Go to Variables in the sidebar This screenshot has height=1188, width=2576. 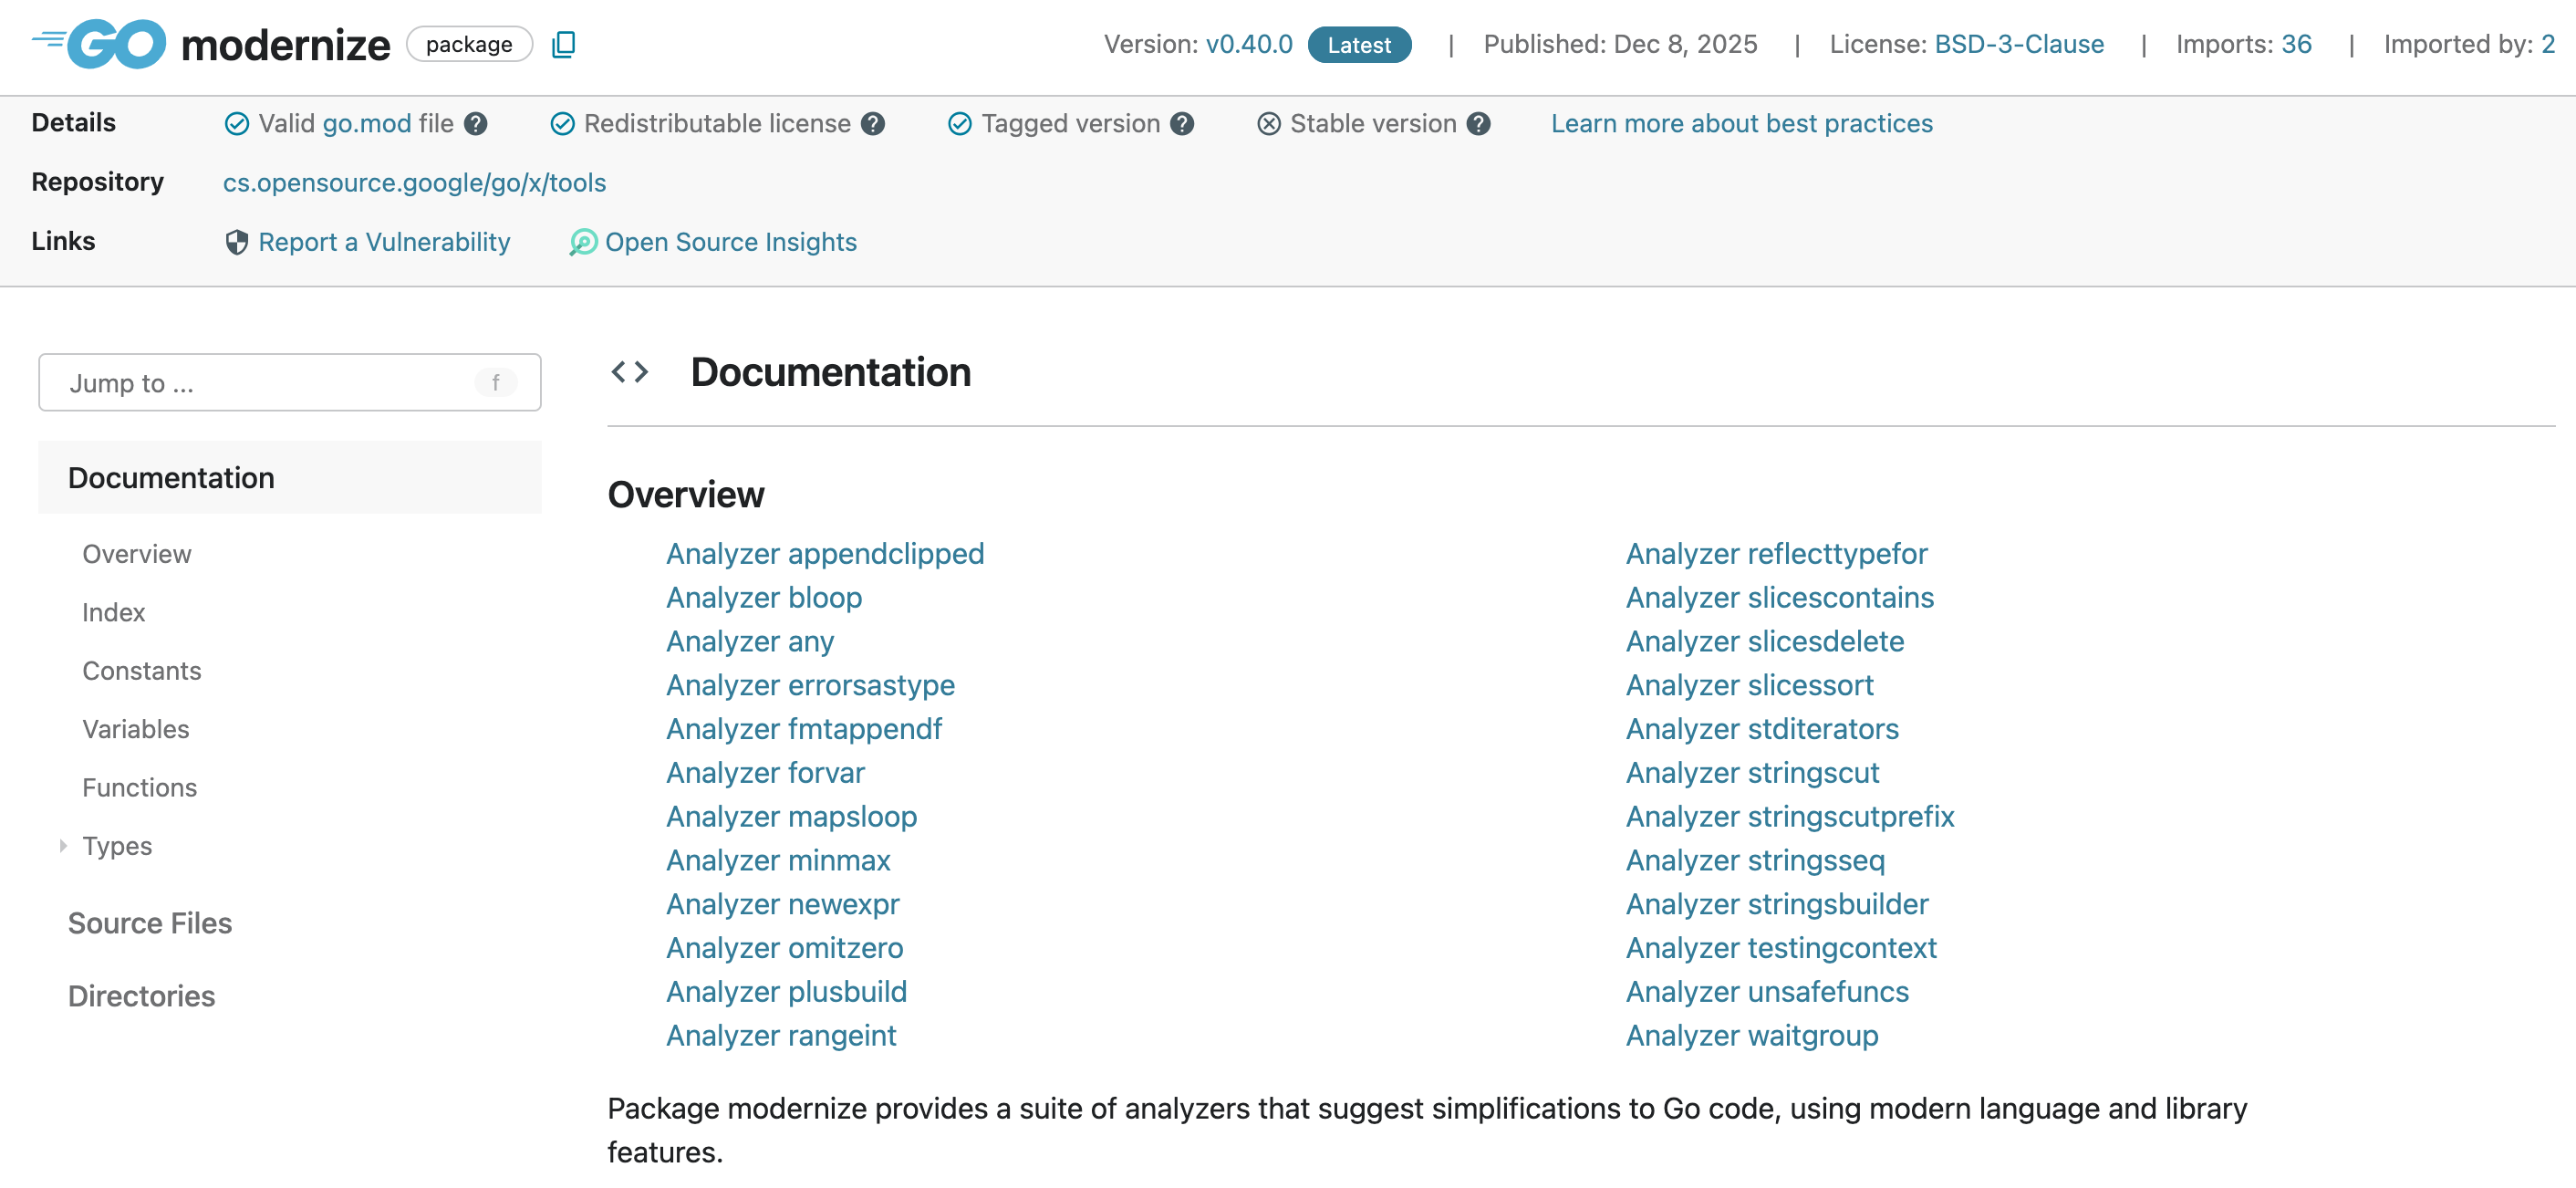tap(136, 729)
